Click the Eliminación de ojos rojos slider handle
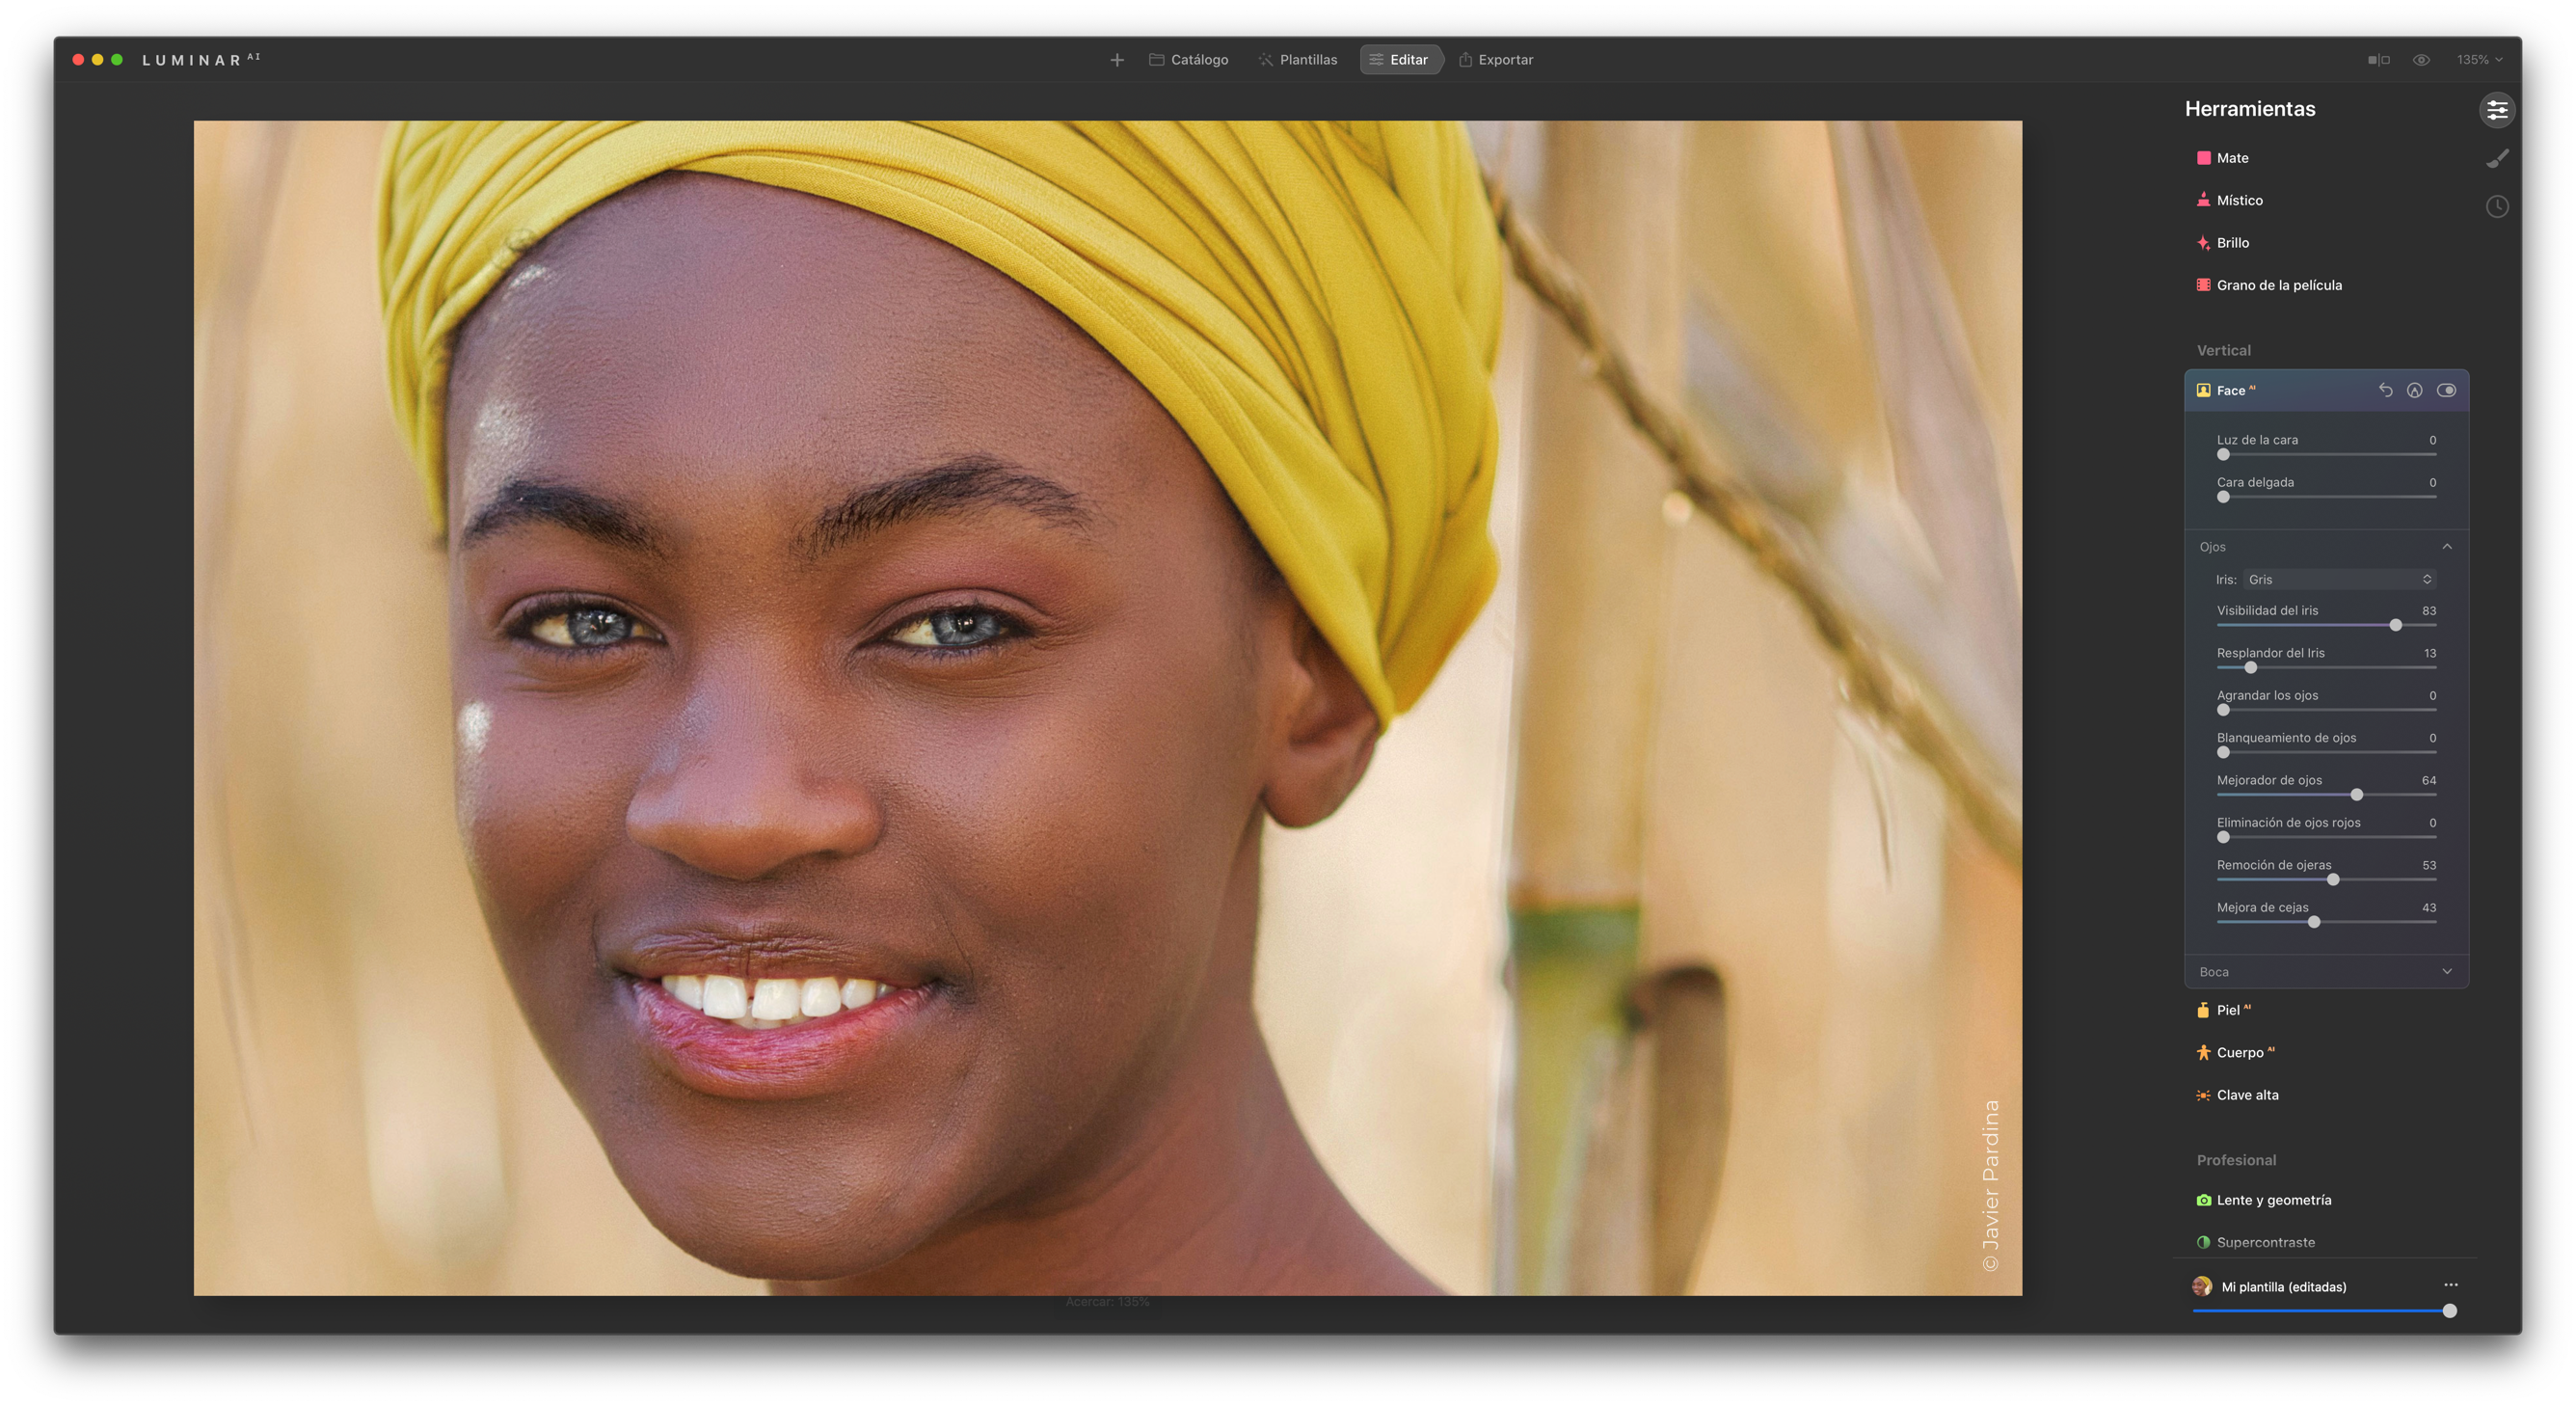The image size is (2576, 1406). coord(2223,837)
